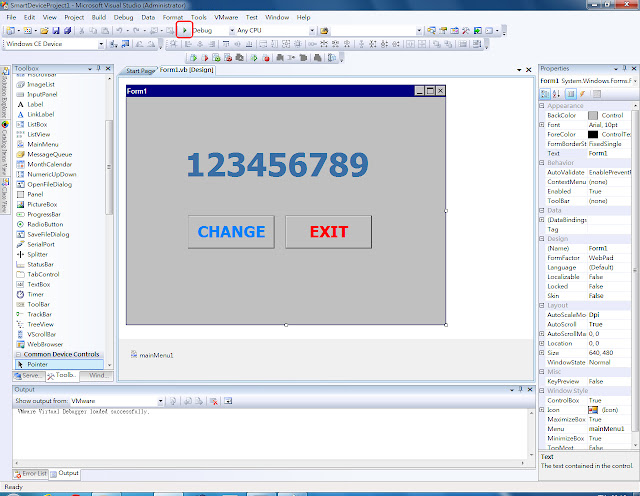Viewport: 640px width, 496px height.
Task: Expand the Font property row
Action: [x=542, y=125]
